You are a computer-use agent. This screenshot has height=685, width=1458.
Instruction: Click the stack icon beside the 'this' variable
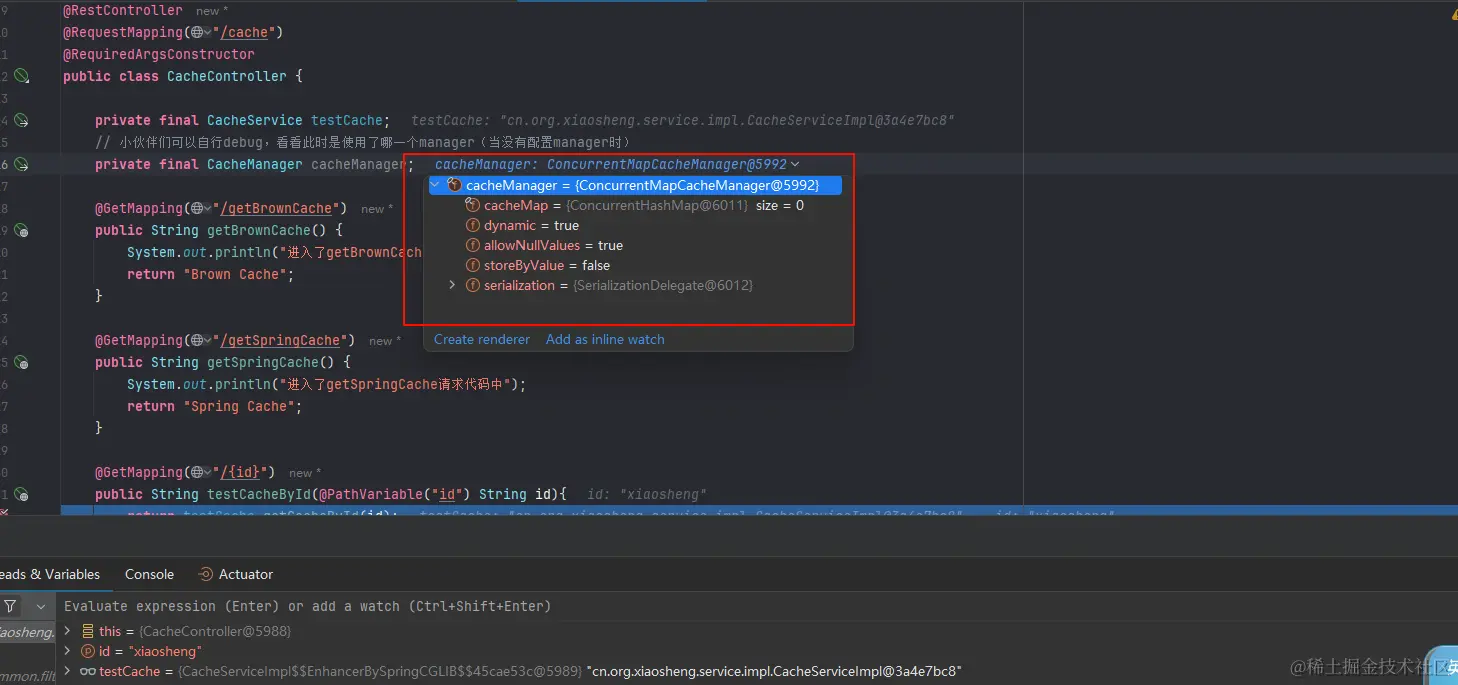(x=87, y=631)
